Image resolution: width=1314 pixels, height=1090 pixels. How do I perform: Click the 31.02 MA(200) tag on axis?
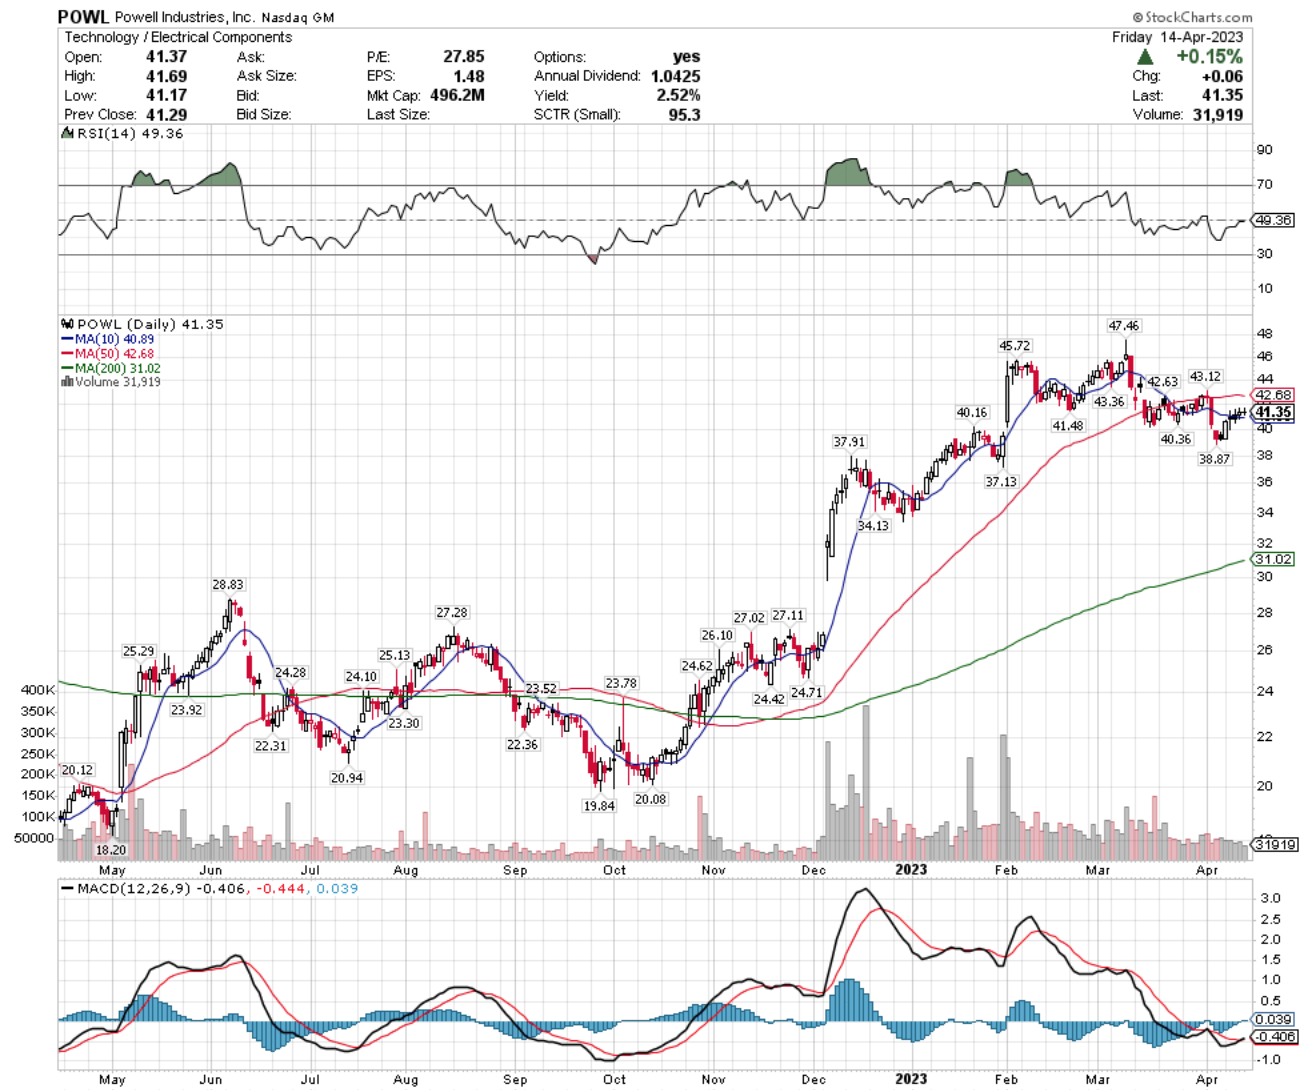pyautogui.click(x=1273, y=560)
